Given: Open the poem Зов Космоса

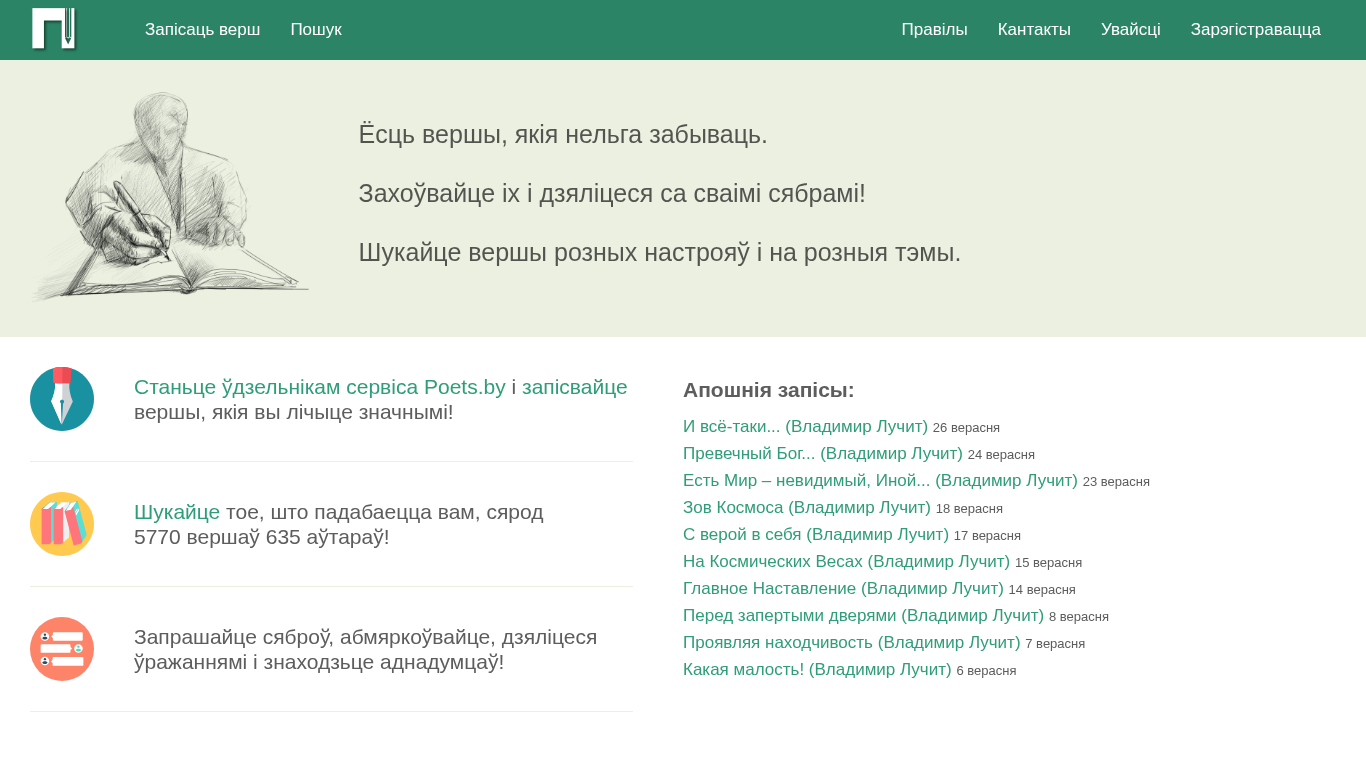Looking at the screenshot, I should 806,508.
